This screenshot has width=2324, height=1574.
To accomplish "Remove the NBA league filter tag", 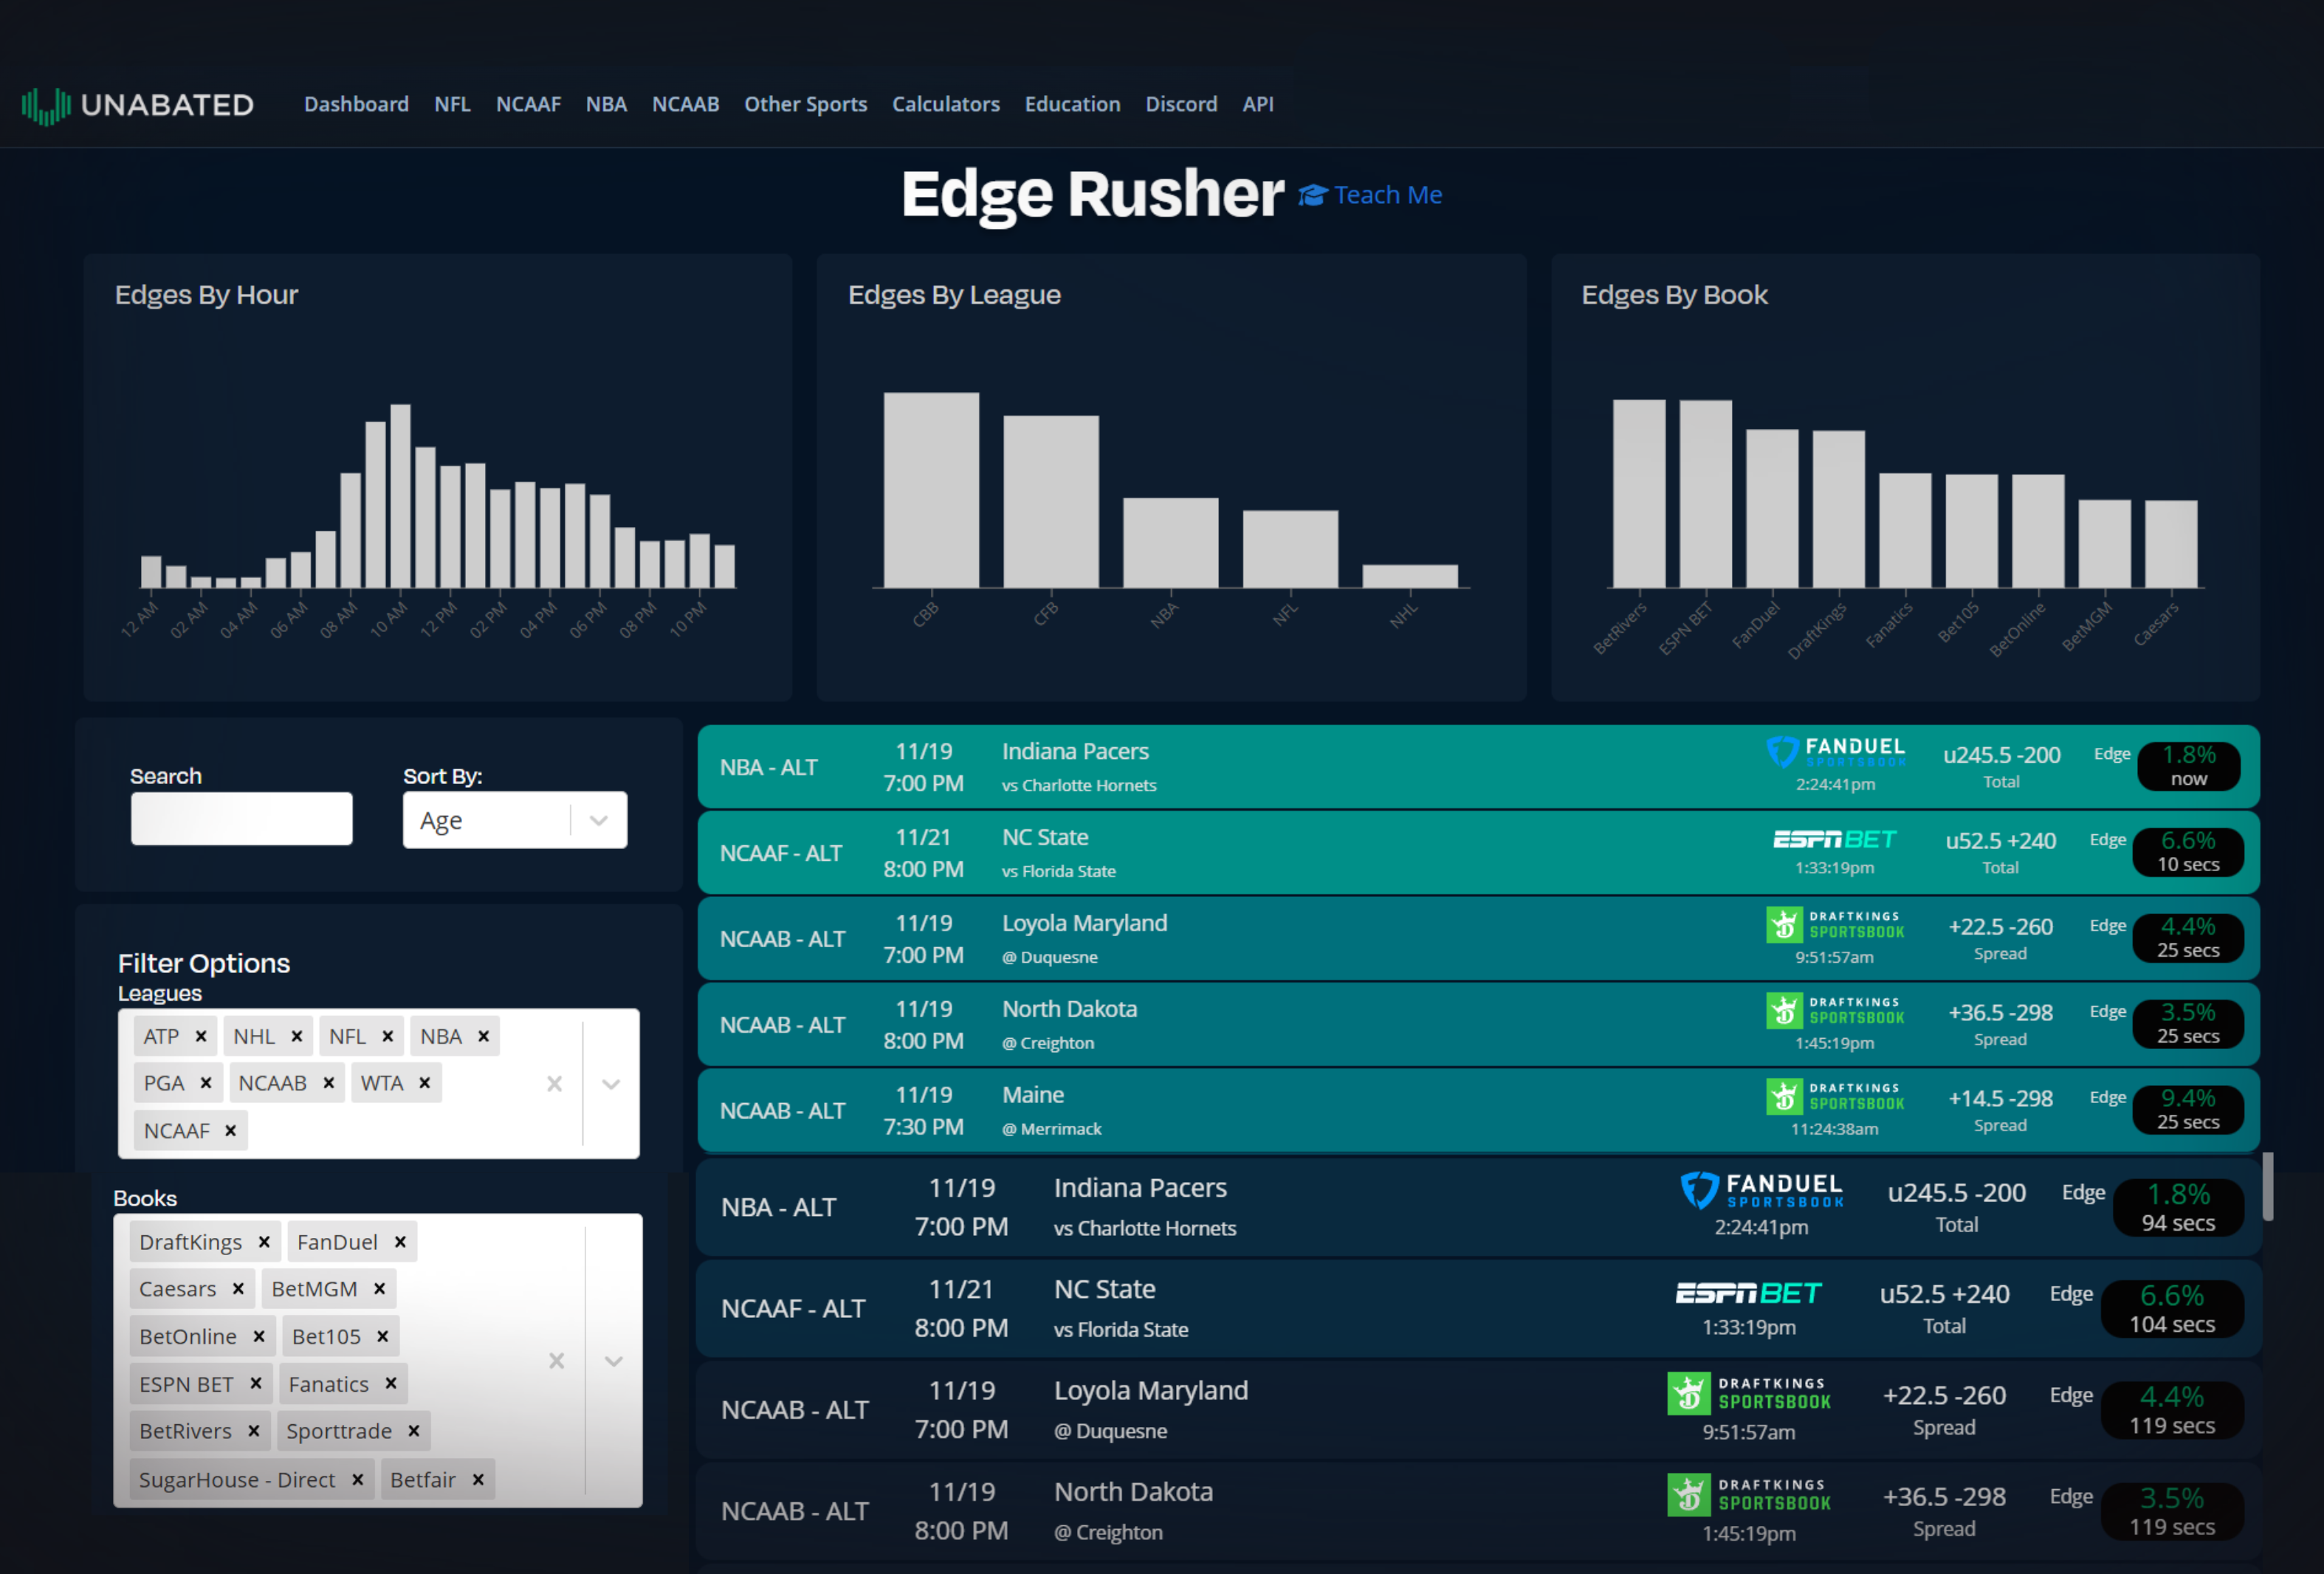I will pyautogui.click(x=483, y=1036).
